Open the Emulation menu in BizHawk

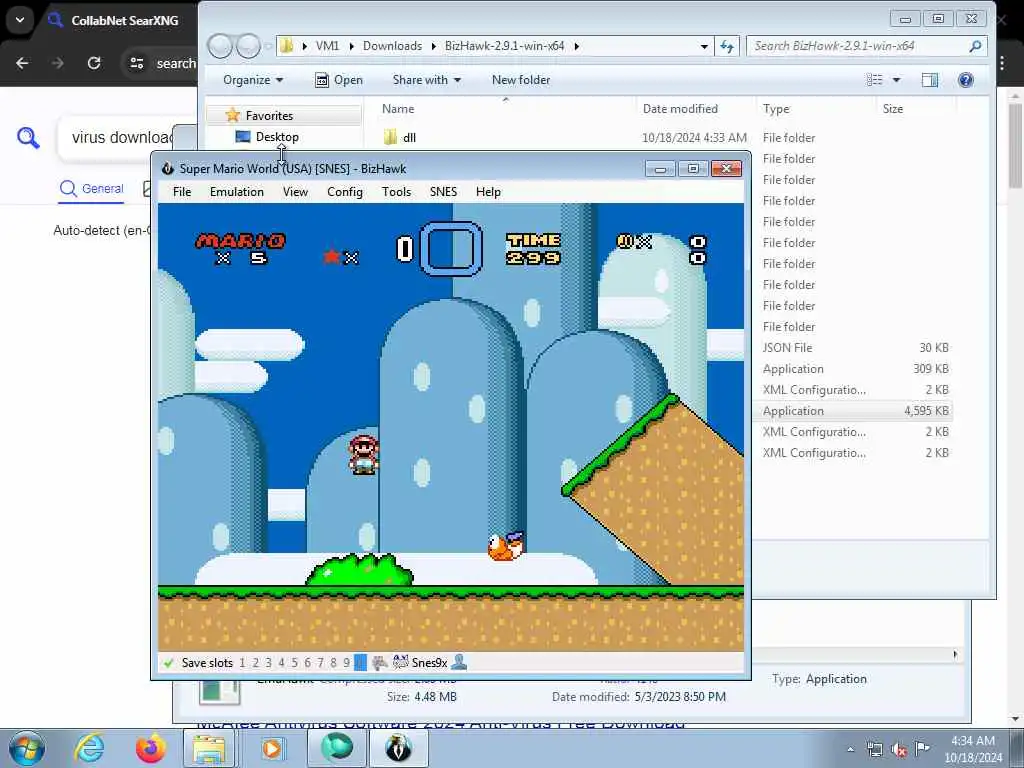pyautogui.click(x=236, y=191)
